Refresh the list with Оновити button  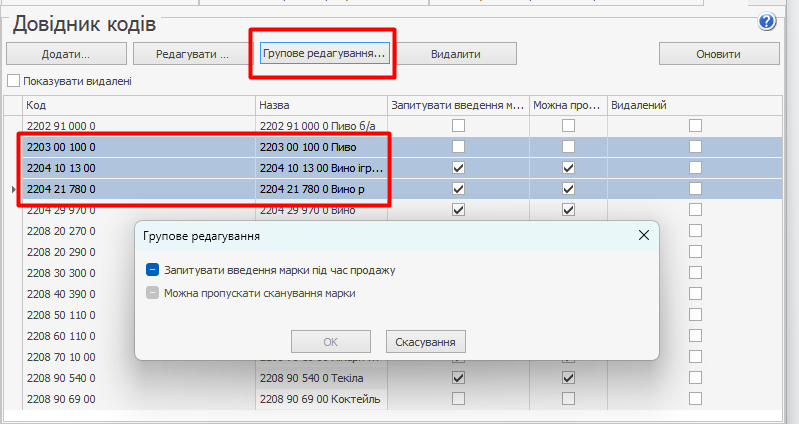click(718, 54)
